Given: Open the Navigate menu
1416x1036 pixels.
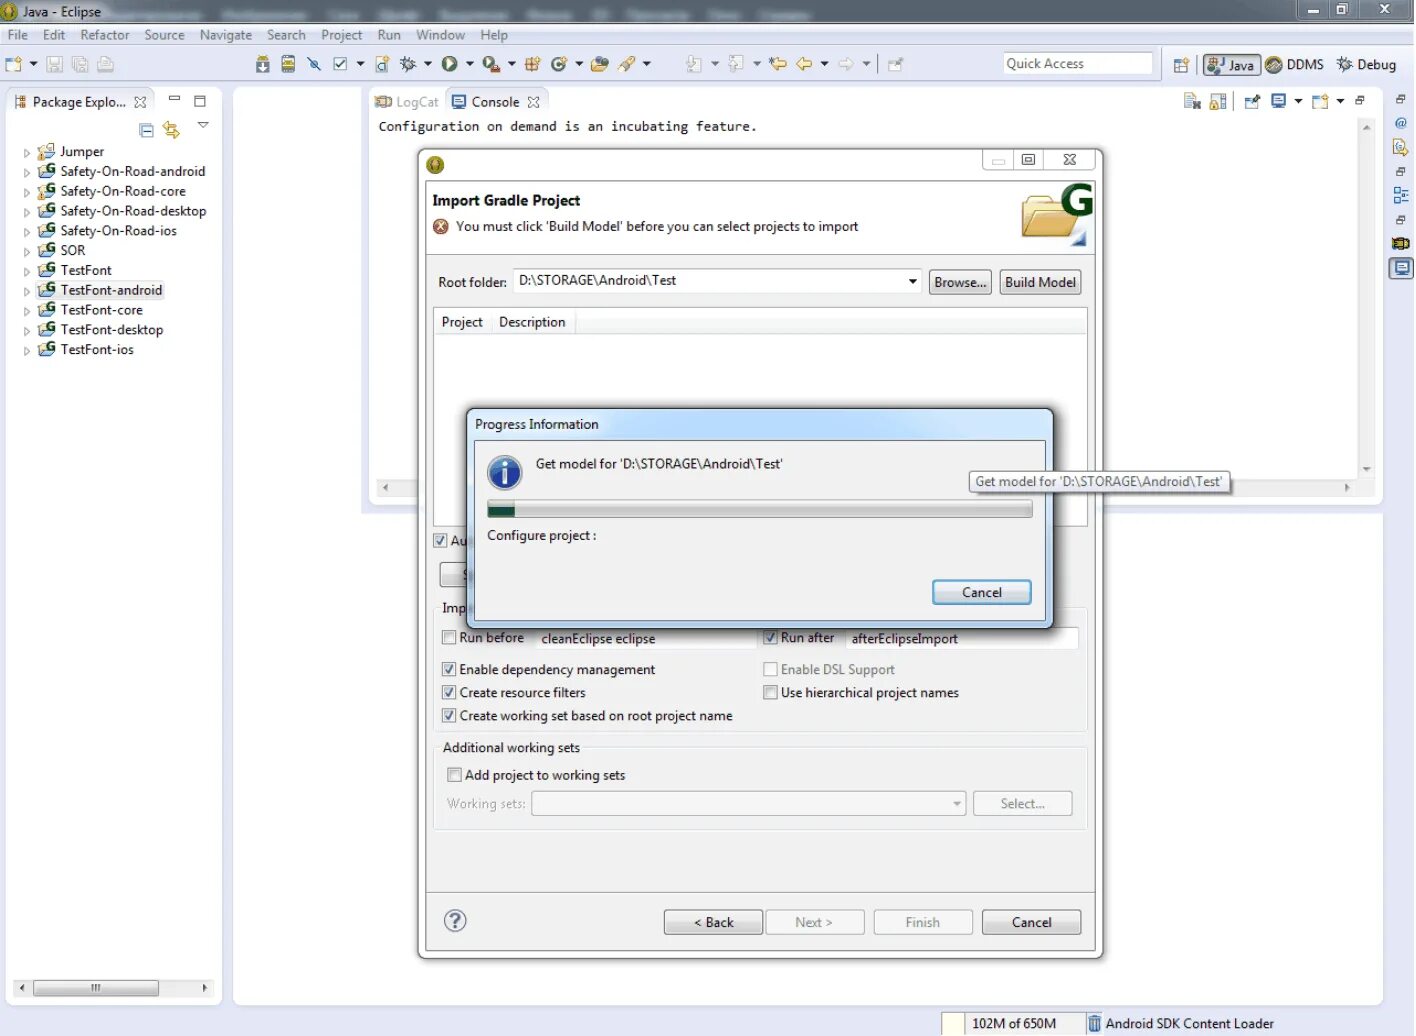Looking at the screenshot, I should 226,35.
